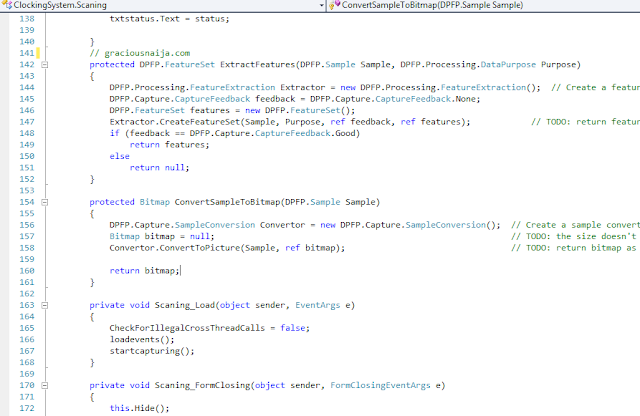Click 'FormClosingEventArgs' type name

[380, 385]
